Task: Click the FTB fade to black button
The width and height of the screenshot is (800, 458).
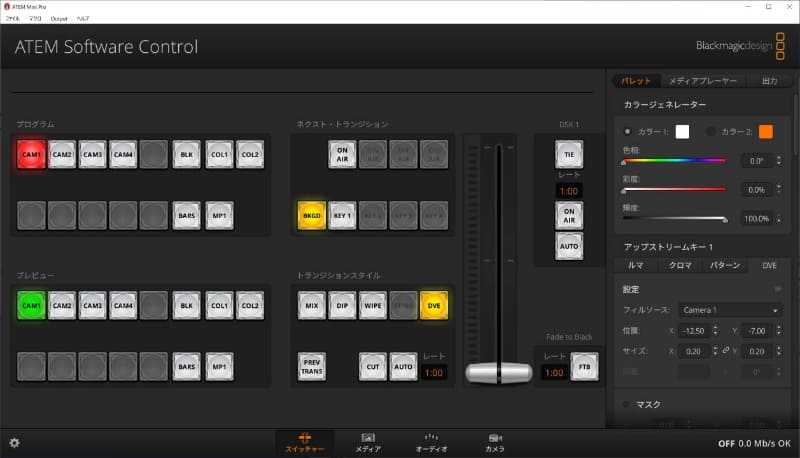Action: [x=584, y=366]
